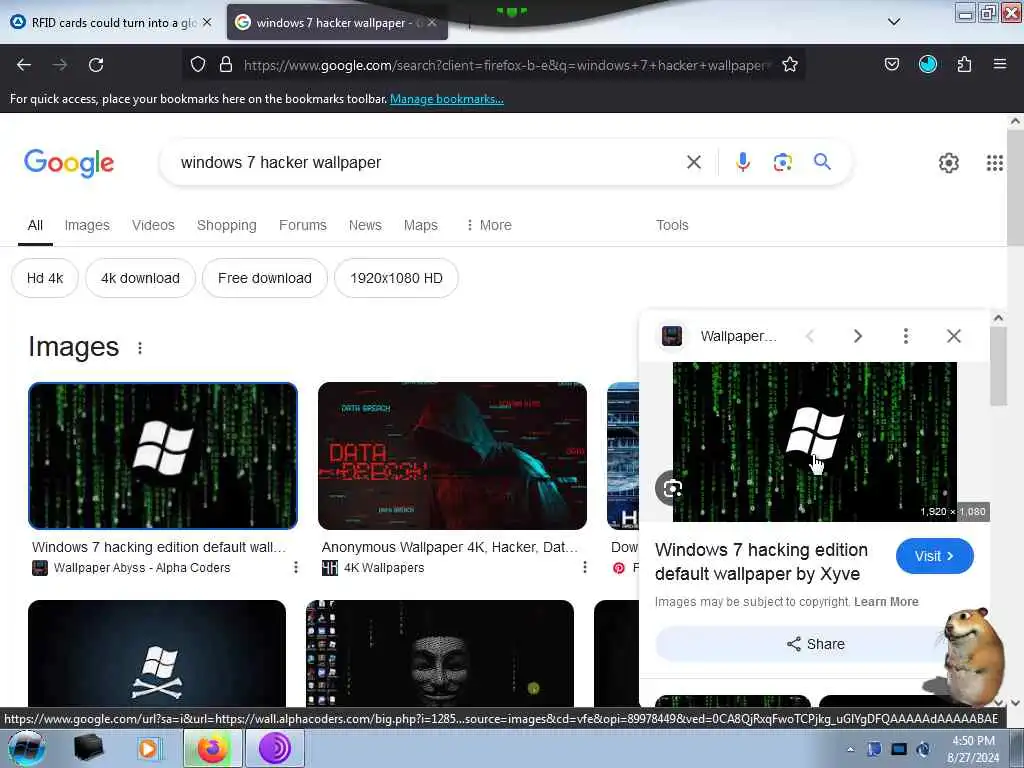The image size is (1024, 768).
Task: Apply the 4k download filter chip
Action: pyautogui.click(x=140, y=278)
